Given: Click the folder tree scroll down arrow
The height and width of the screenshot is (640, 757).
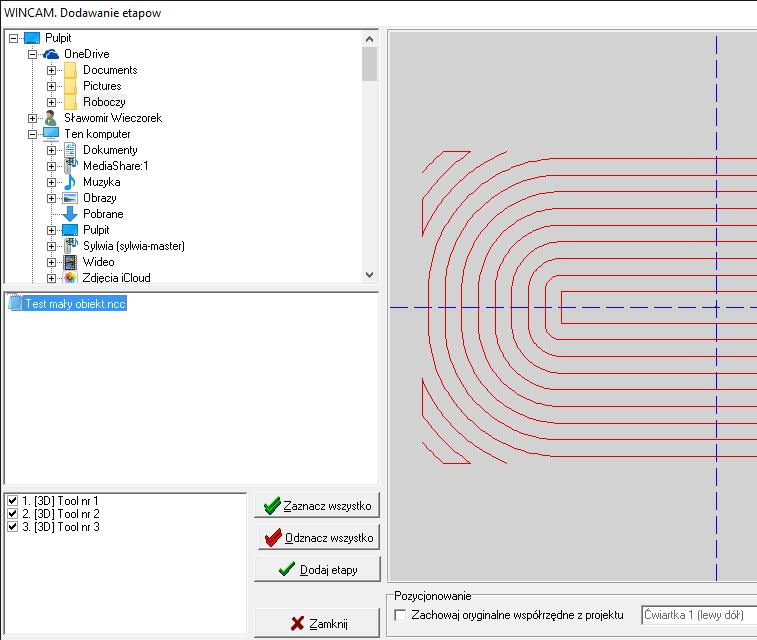Looking at the screenshot, I should coord(369,275).
